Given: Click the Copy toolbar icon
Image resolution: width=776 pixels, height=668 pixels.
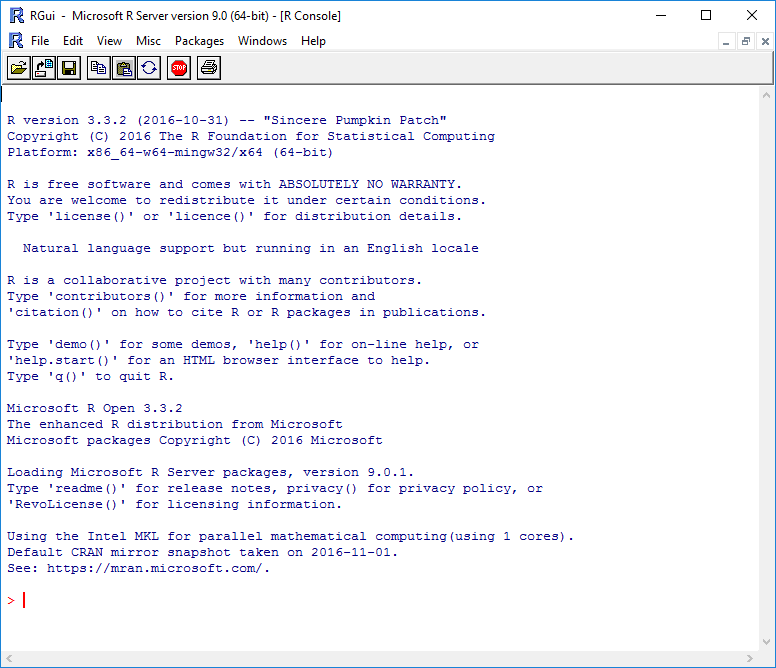Looking at the screenshot, I should click(x=98, y=68).
